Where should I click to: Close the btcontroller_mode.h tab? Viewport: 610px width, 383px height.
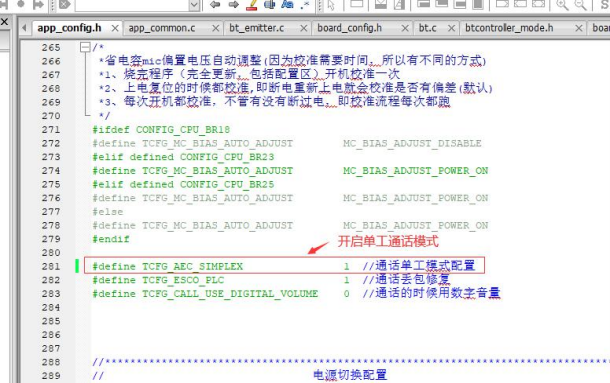click(x=579, y=28)
